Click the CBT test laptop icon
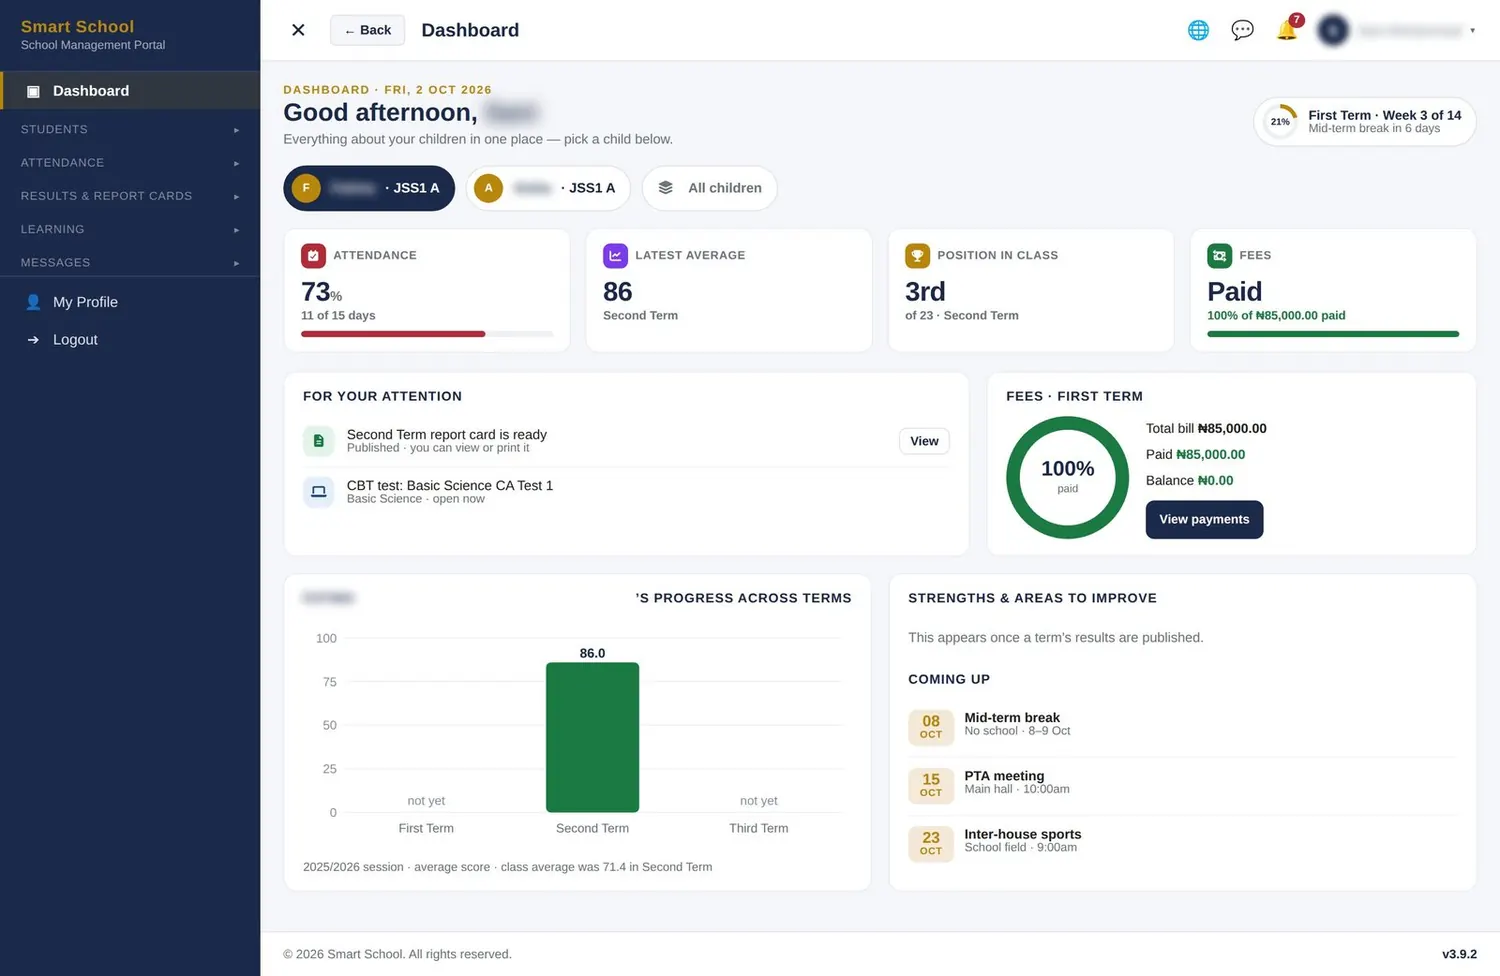Viewport: 1500px width, 976px height. [x=318, y=491]
